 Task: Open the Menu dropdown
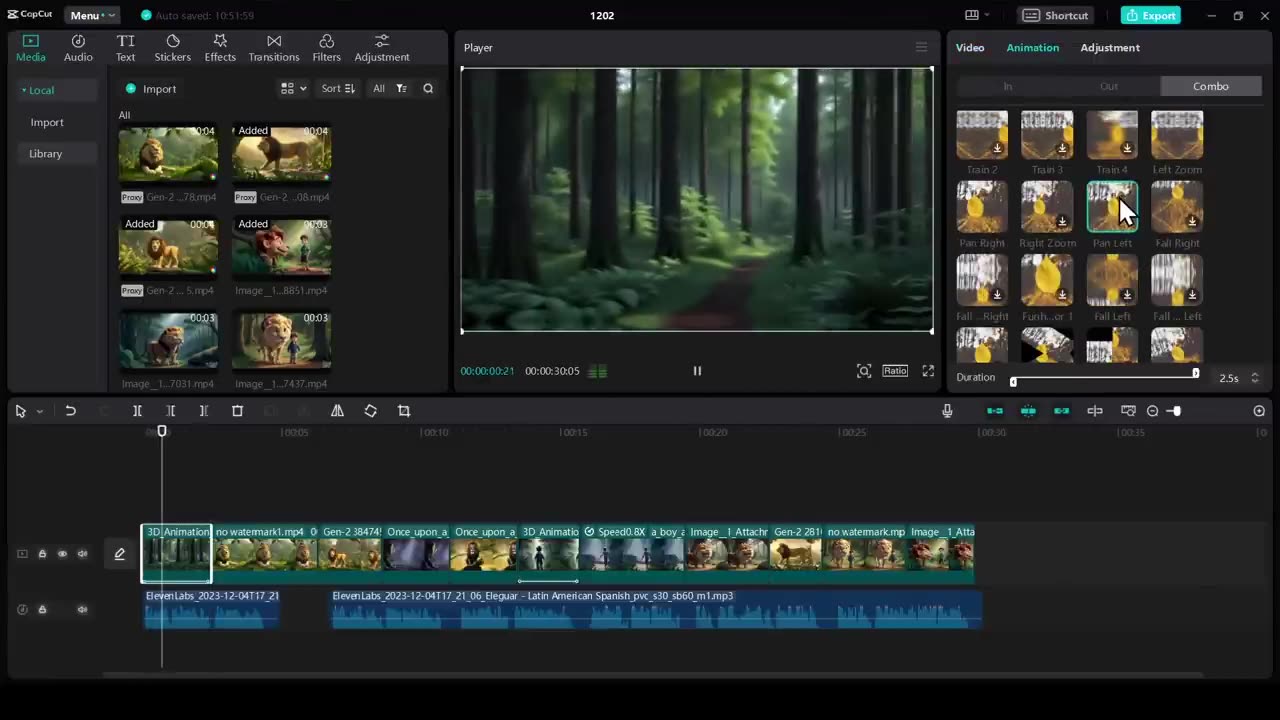point(92,15)
